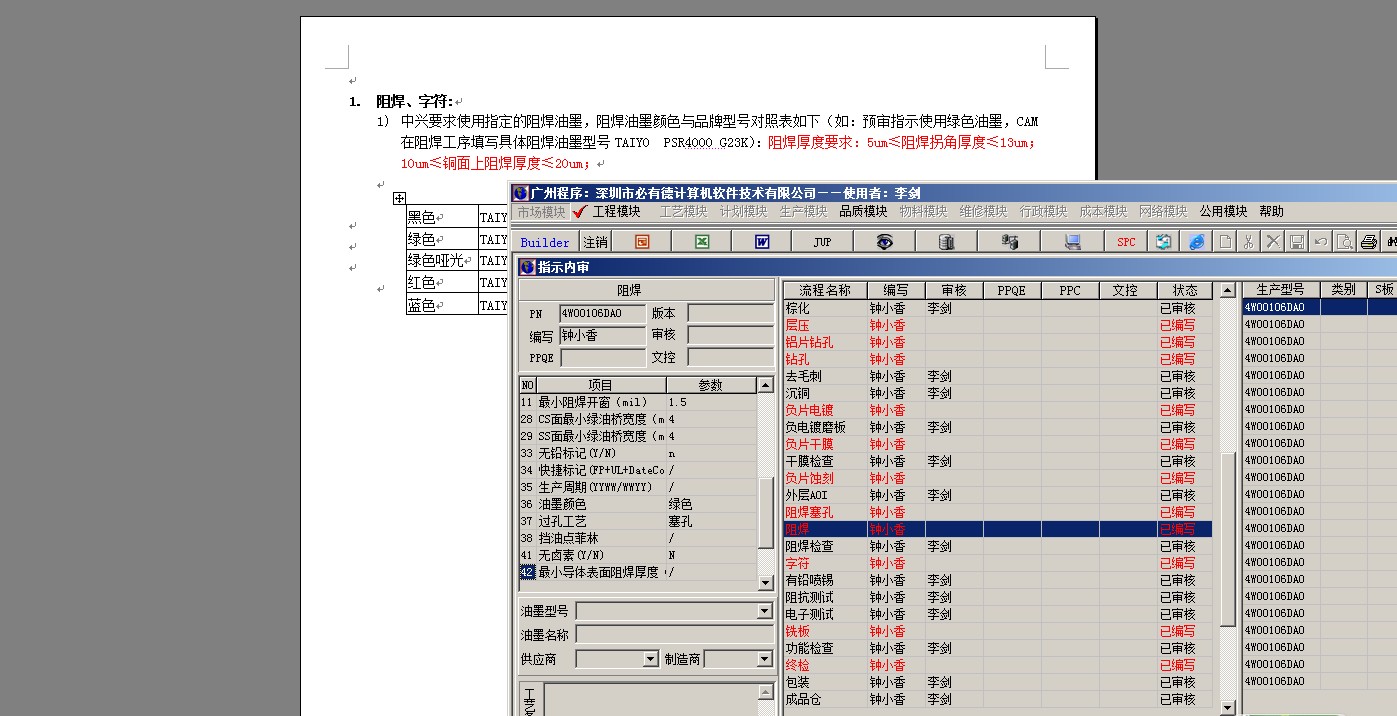This screenshot has height=716, width=1397.
Task: Click the 油墨名称 input field
Action: (x=674, y=635)
